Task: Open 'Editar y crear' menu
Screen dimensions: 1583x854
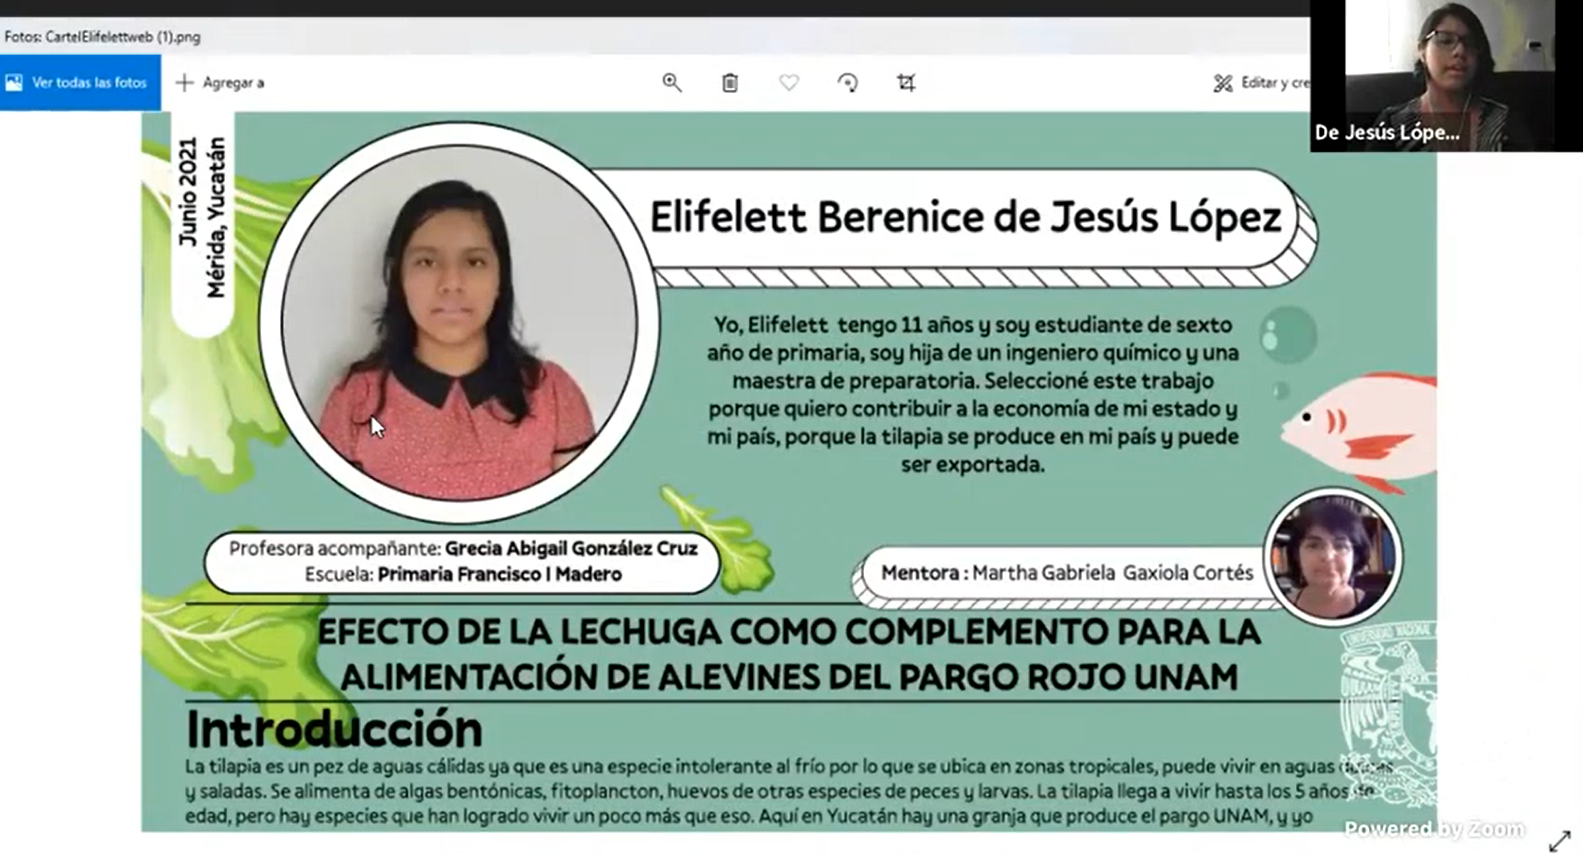Action: coord(1261,83)
